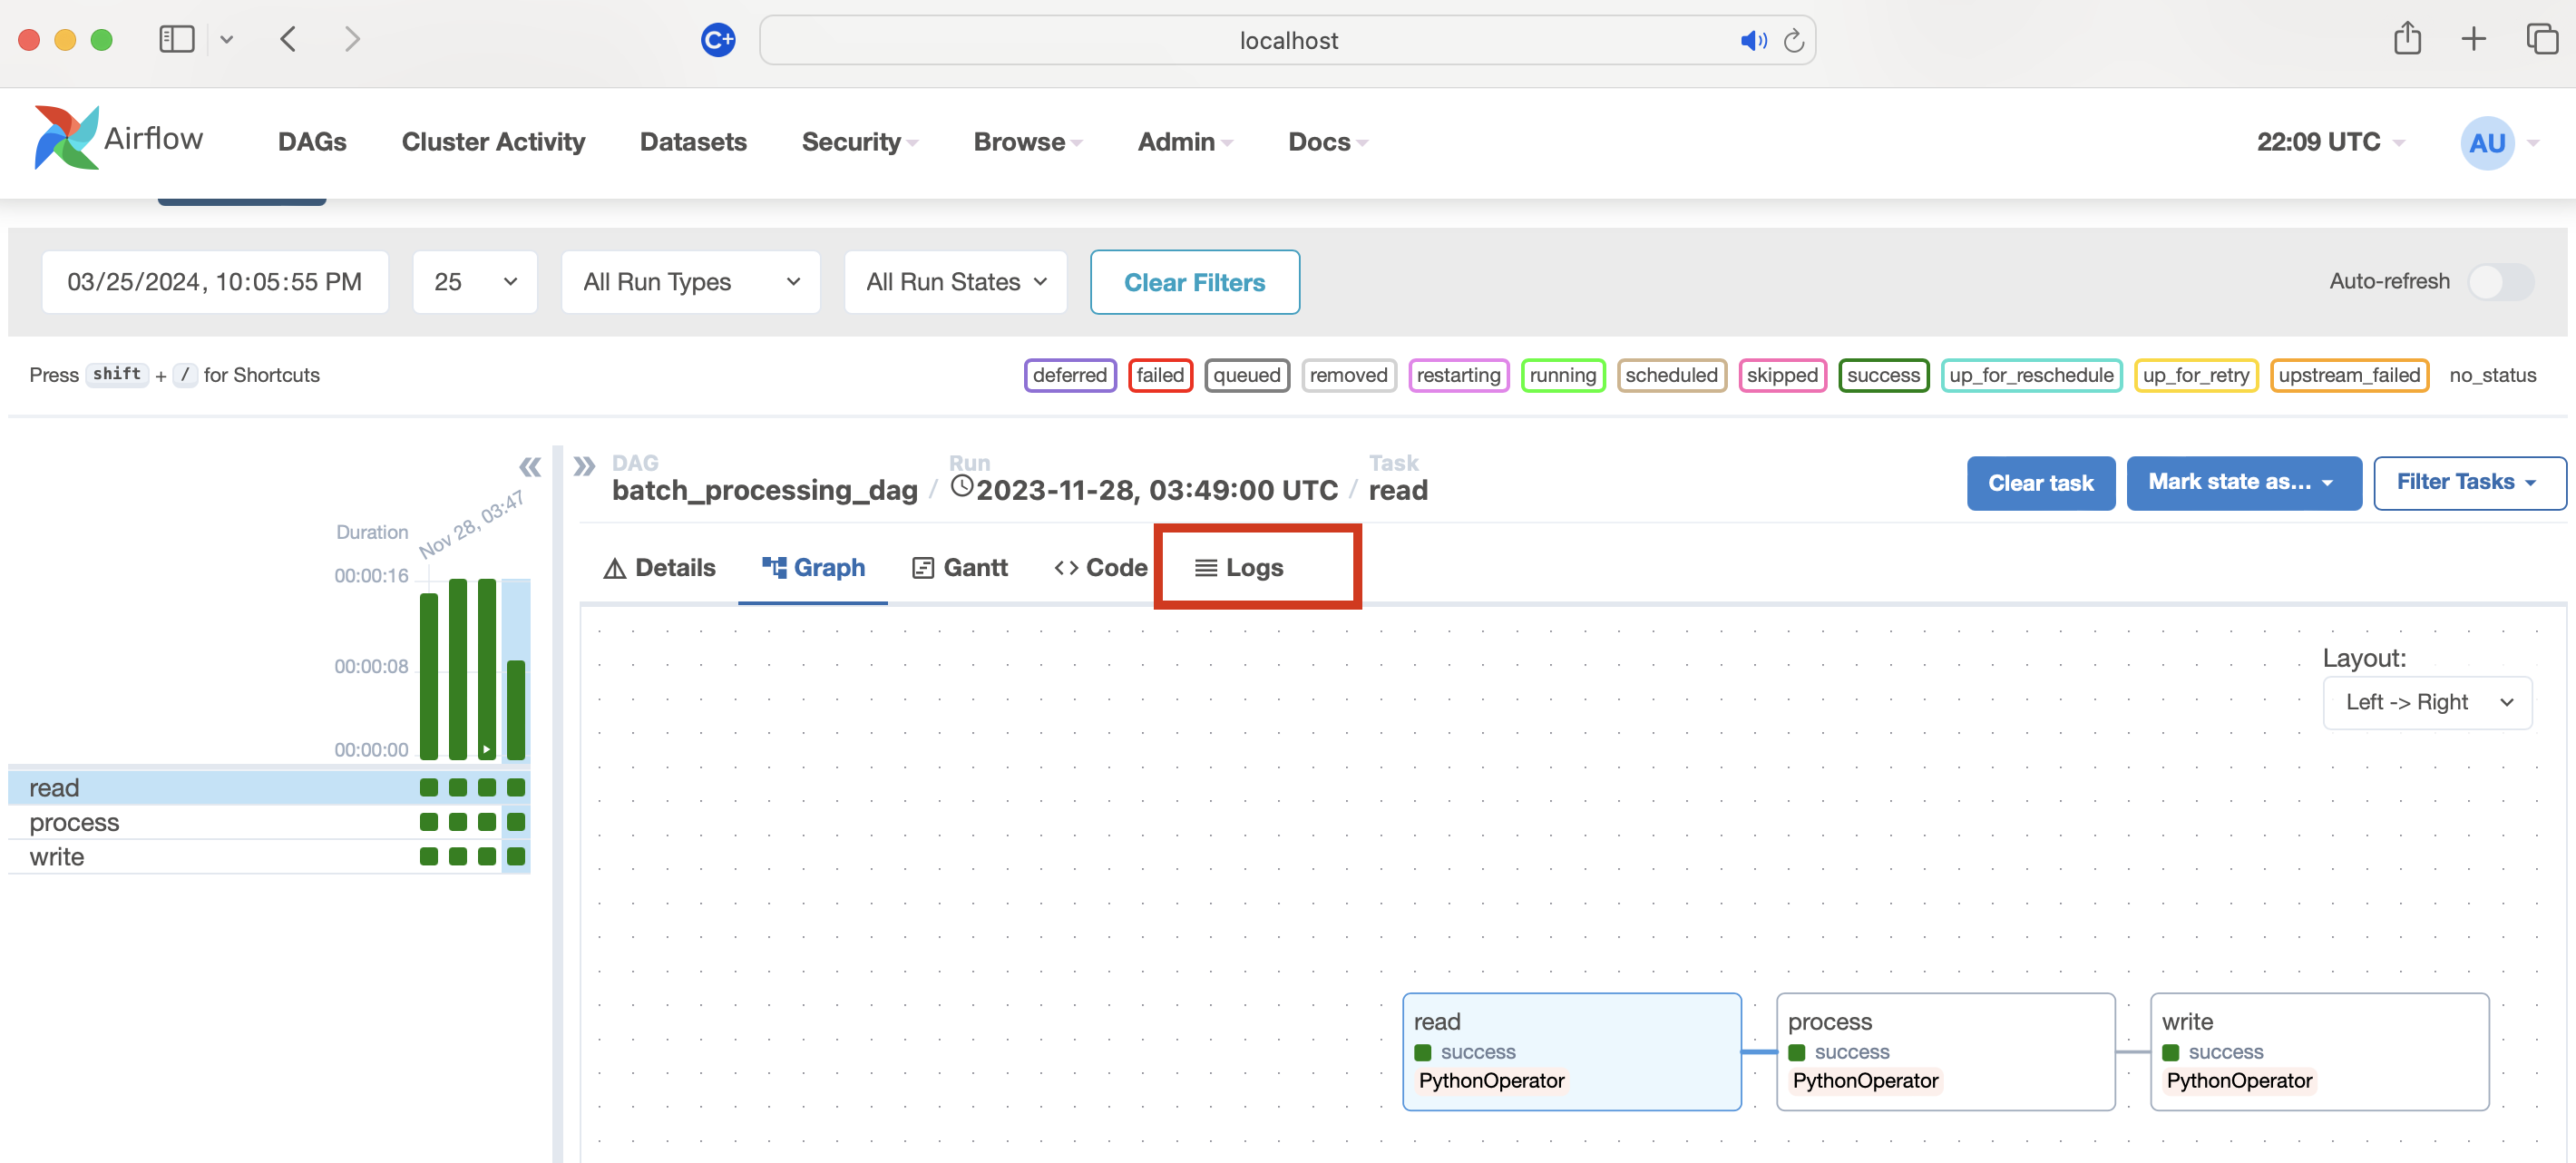Click the double-right chevron expand icon
This screenshot has width=2576, height=1163.
[x=584, y=466]
